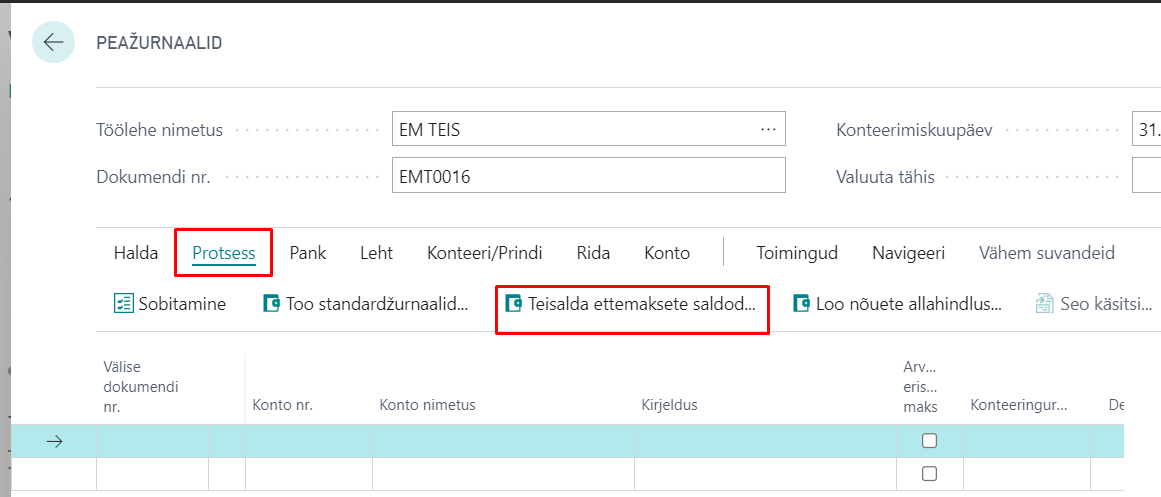Click the Teisalda ettemaksete saldod icon
Image resolution: width=1161 pixels, height=497 pixels.
(514, 304)
